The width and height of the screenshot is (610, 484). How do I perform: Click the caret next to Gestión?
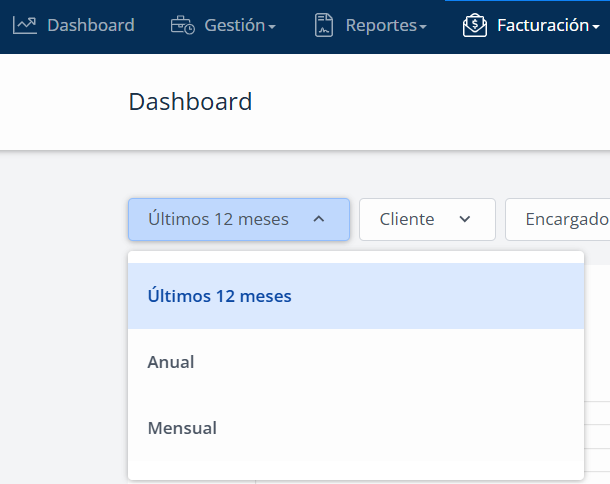tap(272, 27)
